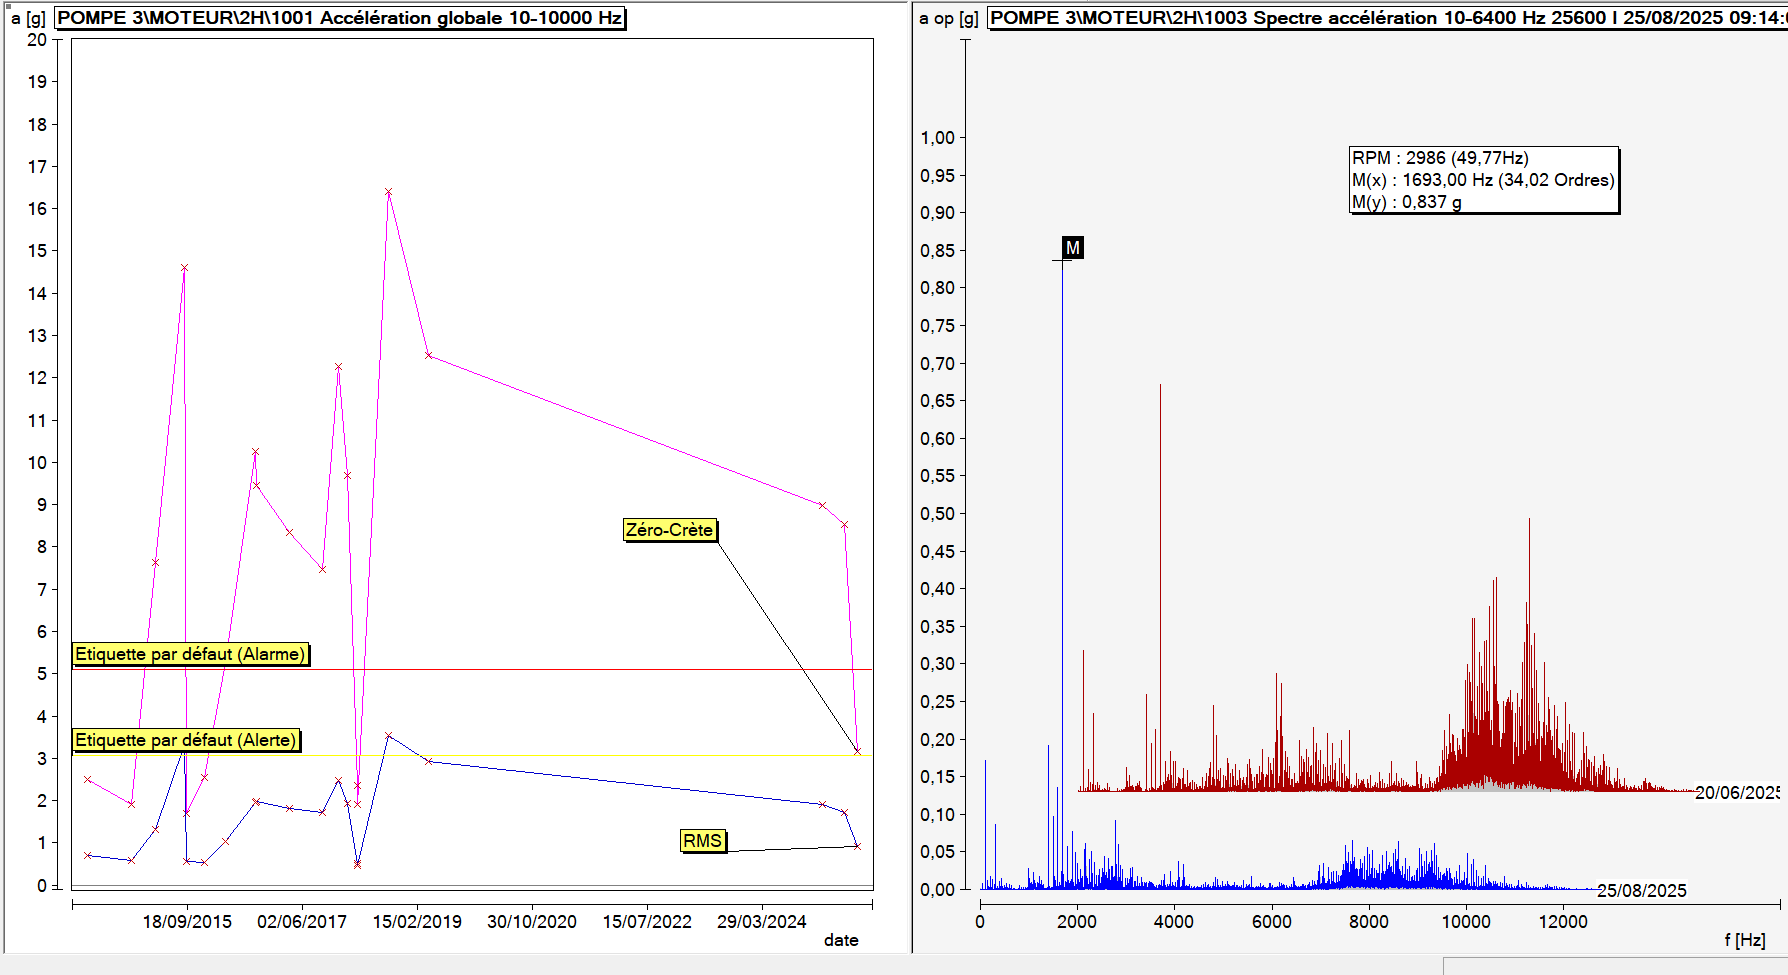The image size is (1788, 975).
Task: Click the red spectrum peak near 3700 Hz
Action: click(x=1160, y=386)
